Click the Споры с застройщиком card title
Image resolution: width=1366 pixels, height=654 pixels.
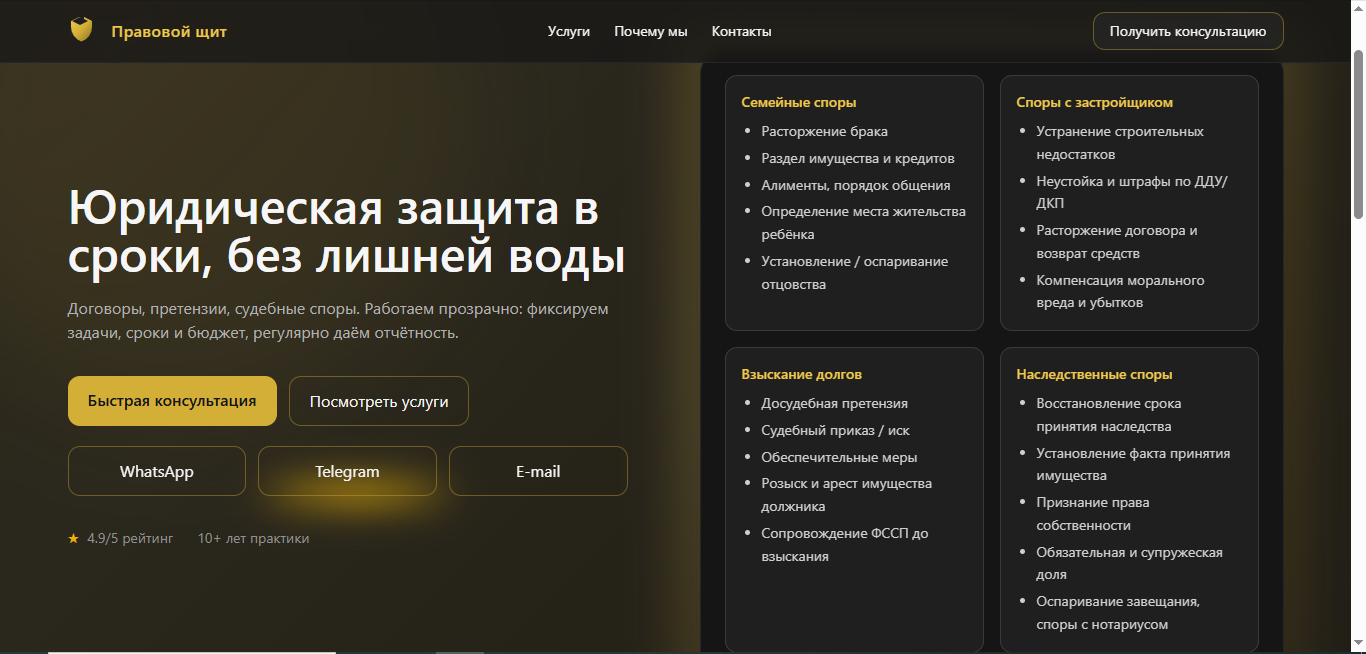pos(1095,102)
